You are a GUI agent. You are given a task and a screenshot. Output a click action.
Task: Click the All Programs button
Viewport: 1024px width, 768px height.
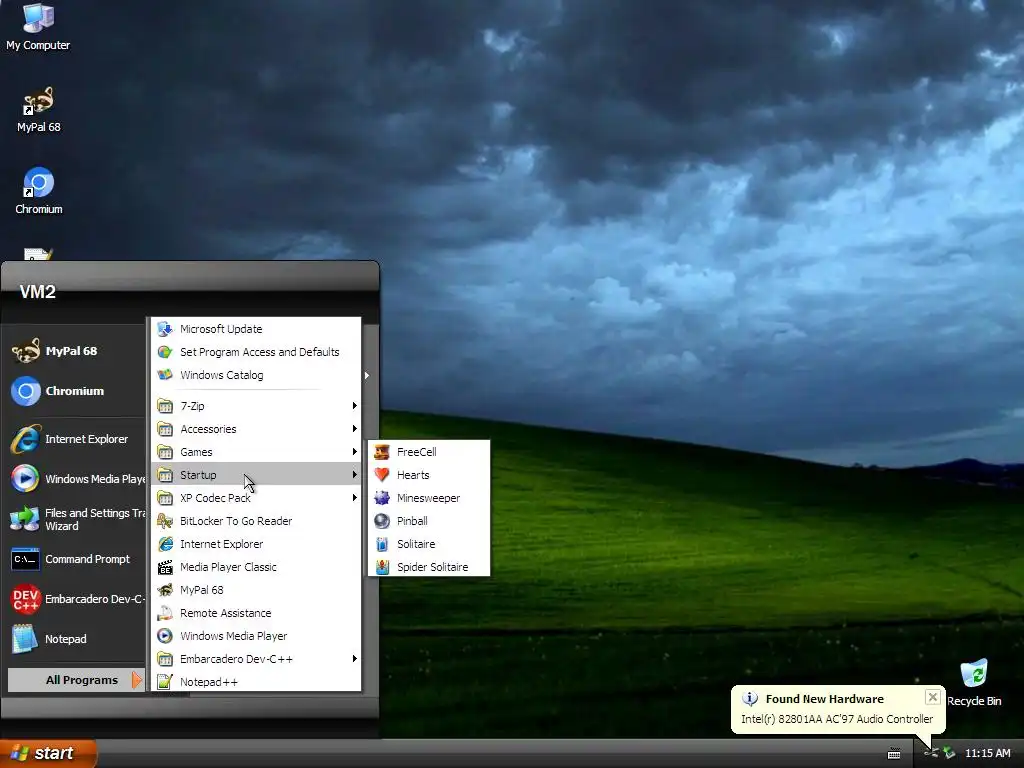(76, 680)
